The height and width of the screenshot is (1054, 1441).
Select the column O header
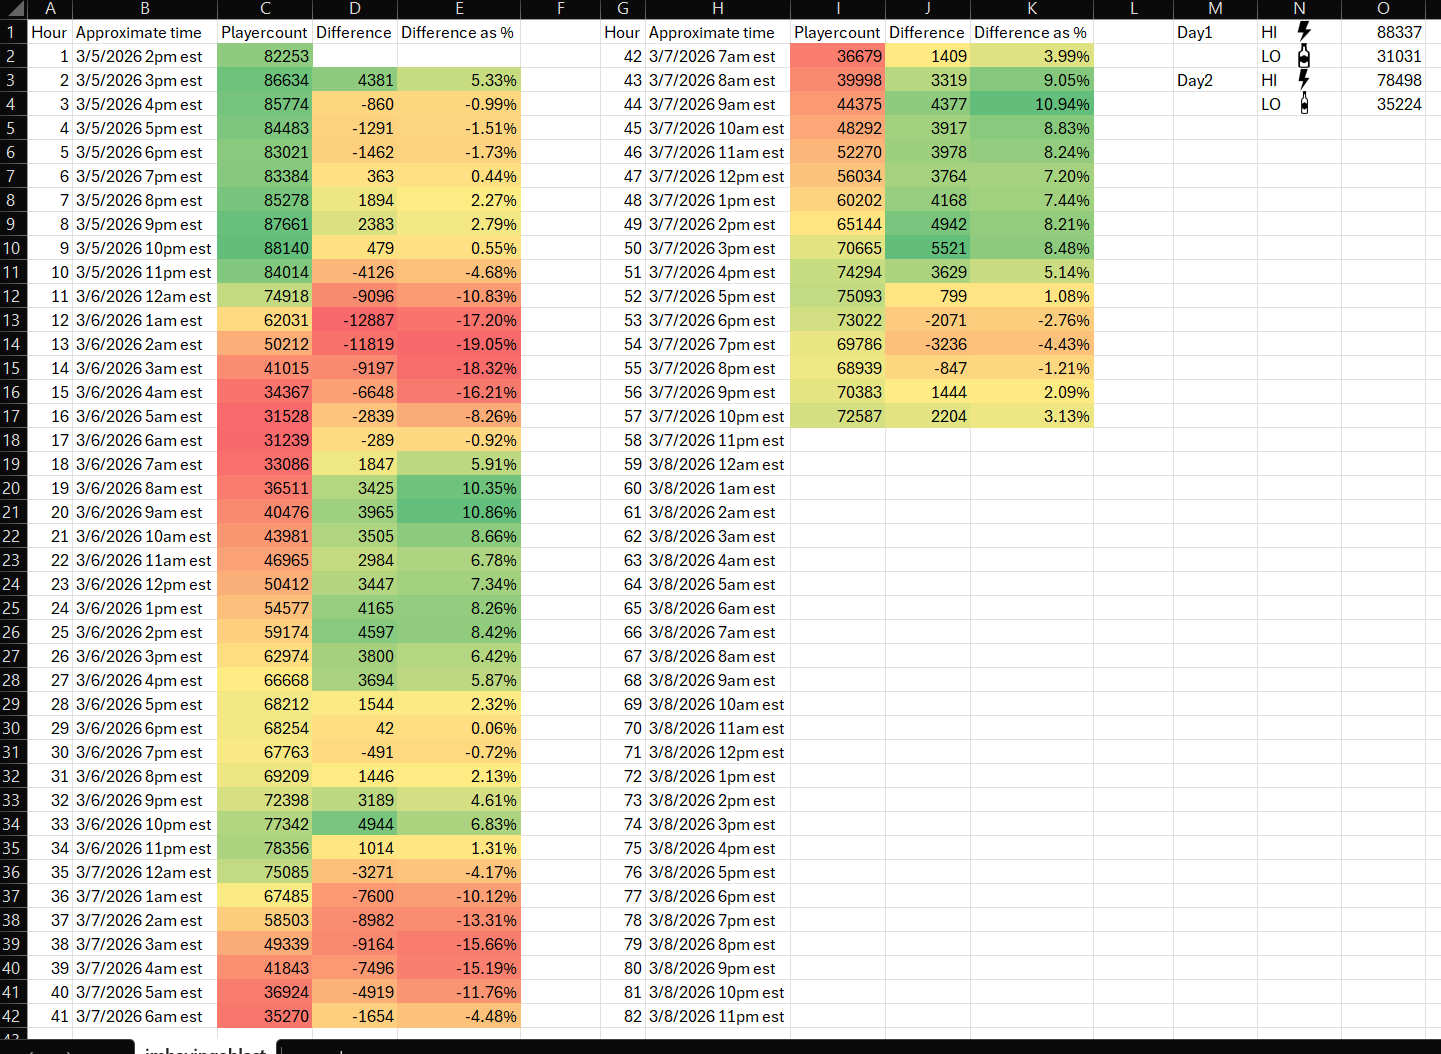[1383, 9]
